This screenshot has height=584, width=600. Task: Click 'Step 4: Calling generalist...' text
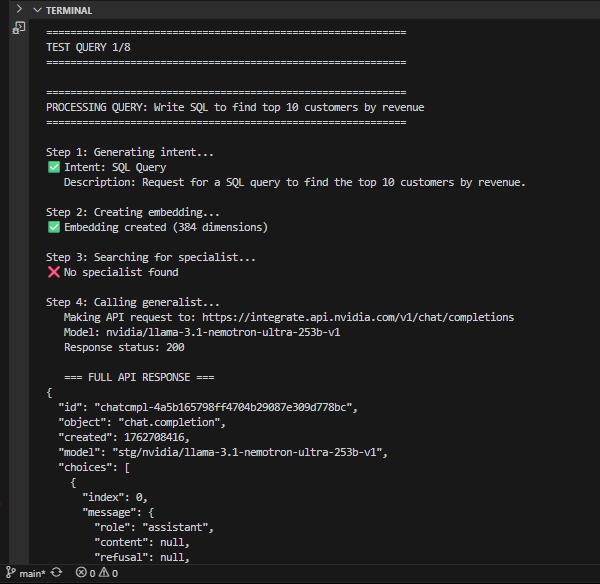[133, 302]
